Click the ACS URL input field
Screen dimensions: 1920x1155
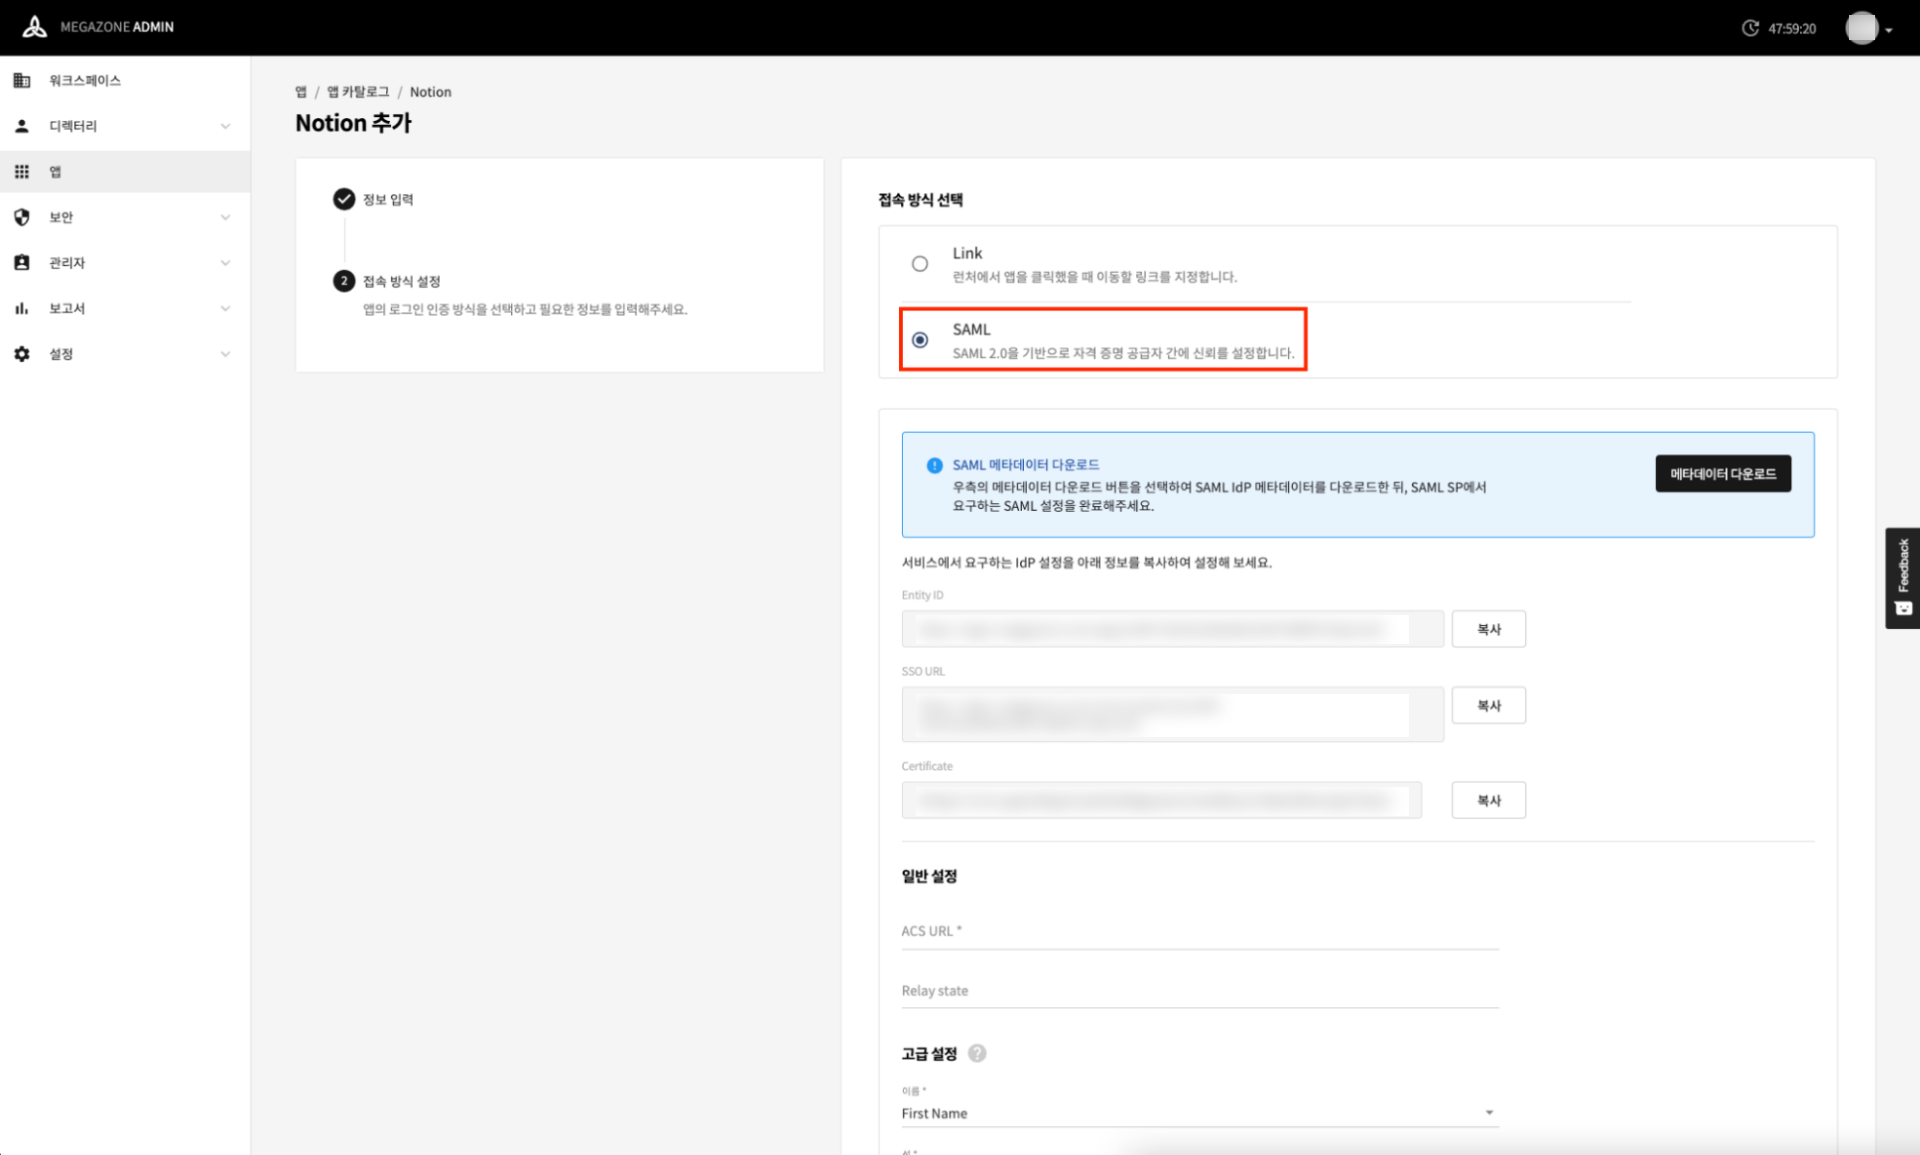1199,932
